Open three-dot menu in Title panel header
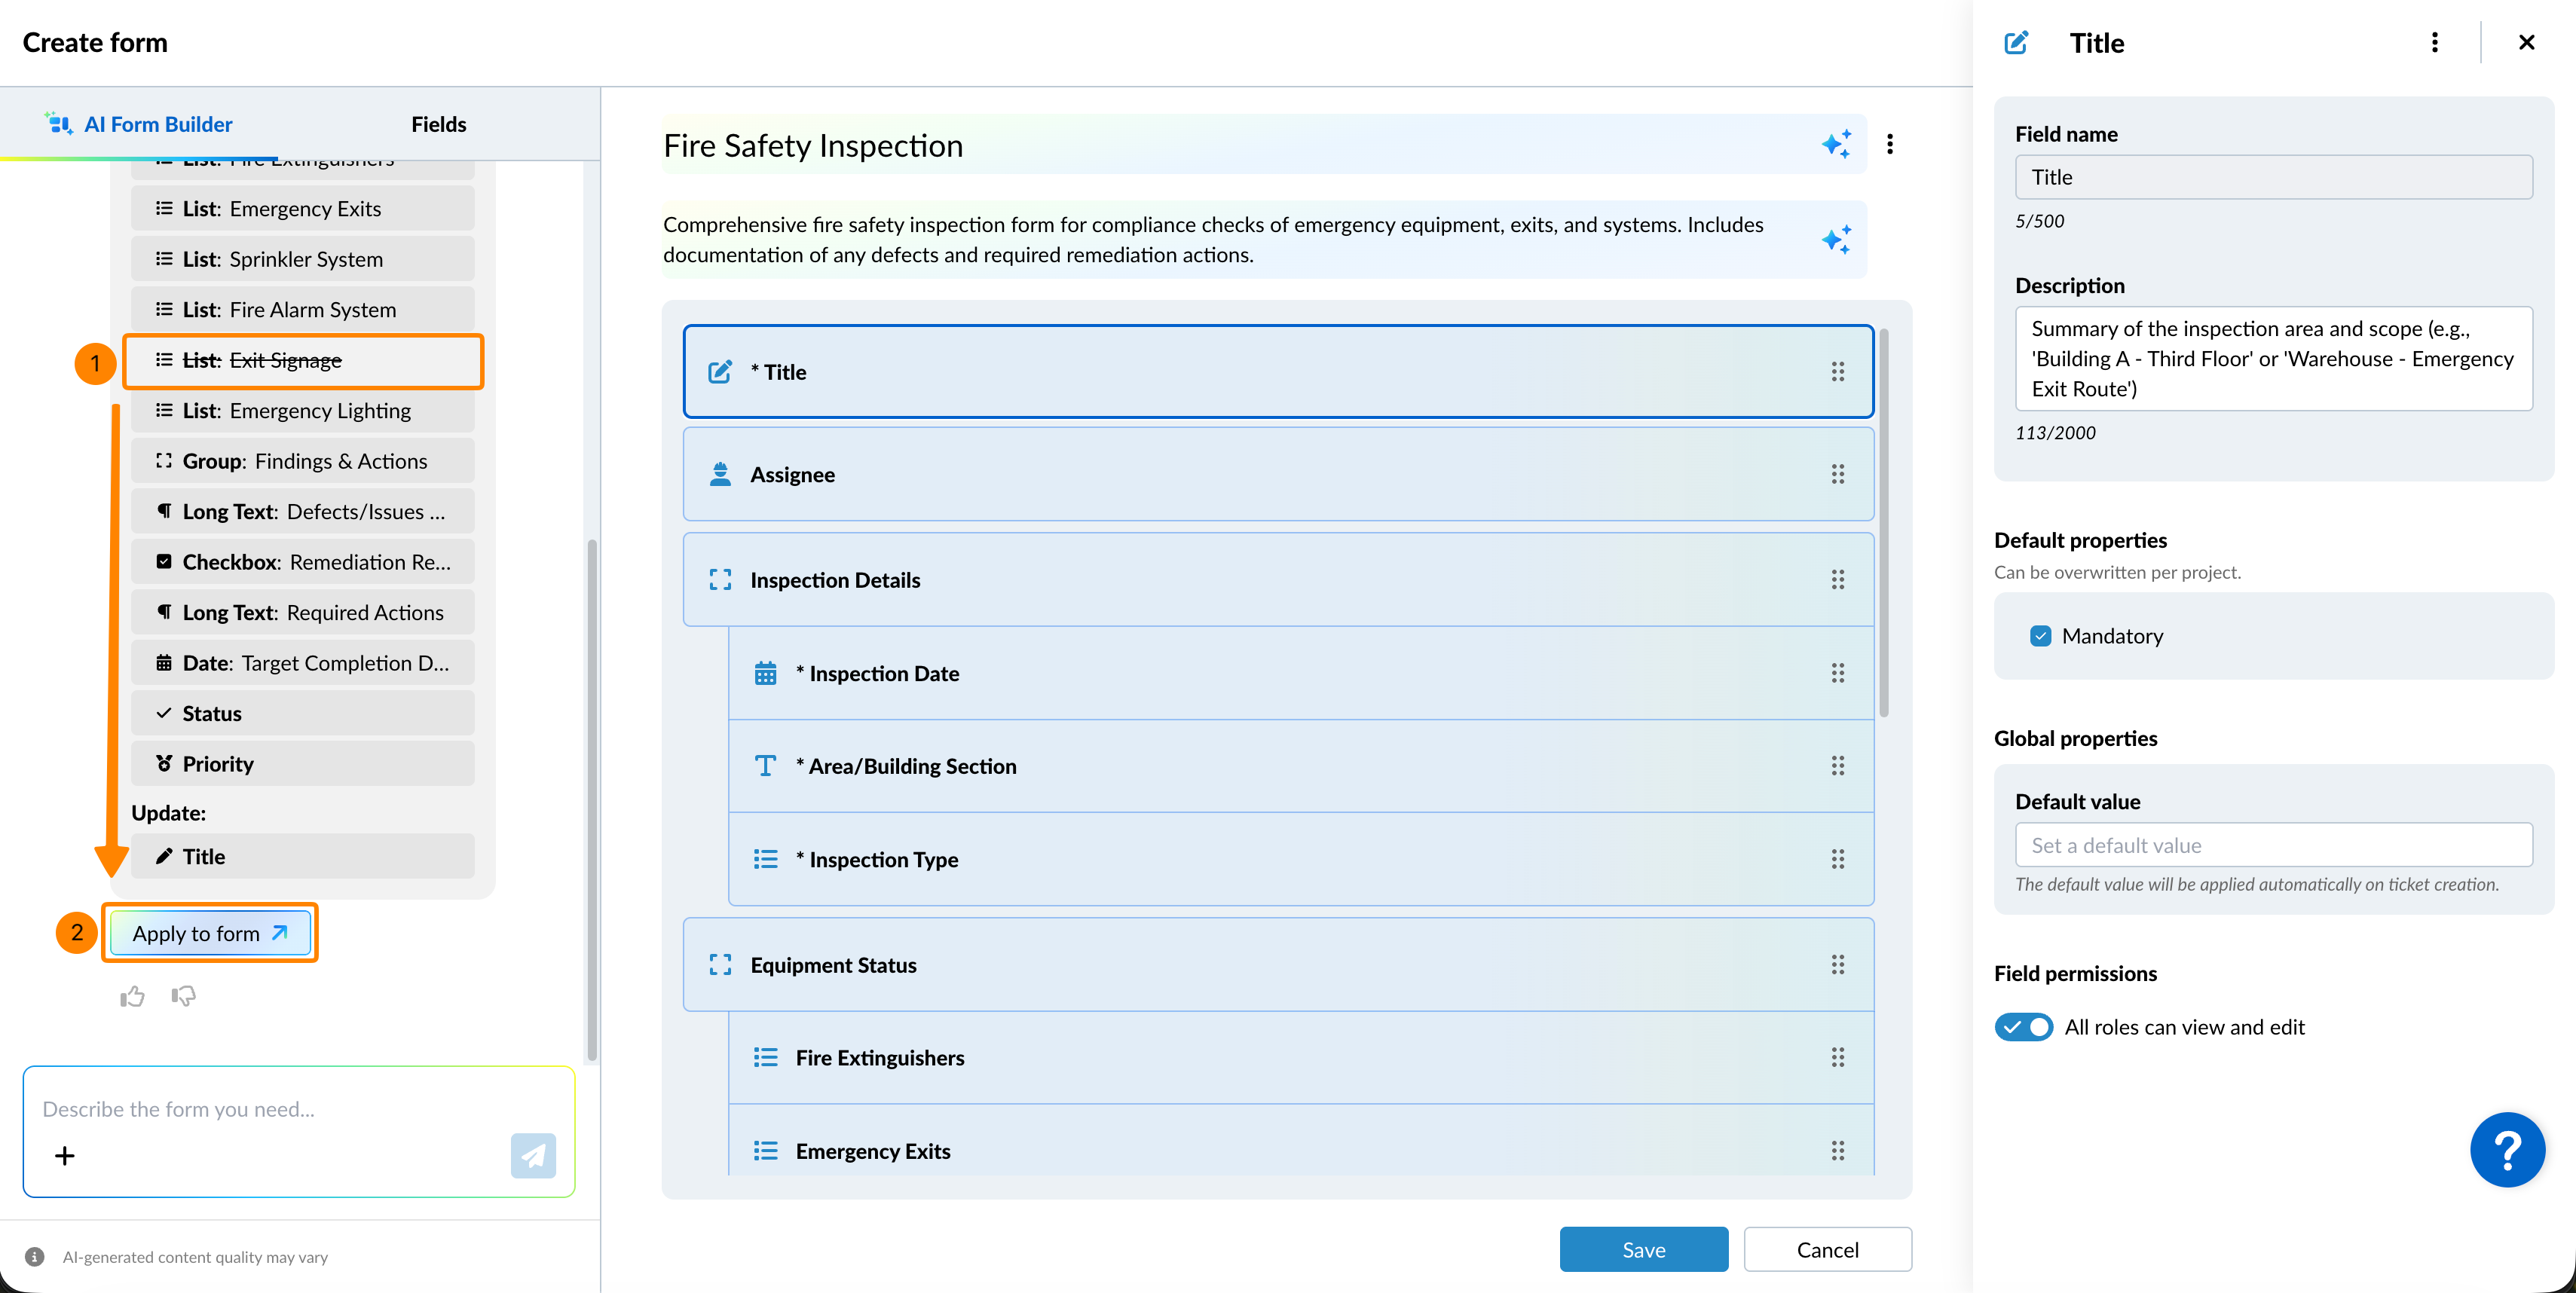2576x1293 pixels. click(2434, 42)
